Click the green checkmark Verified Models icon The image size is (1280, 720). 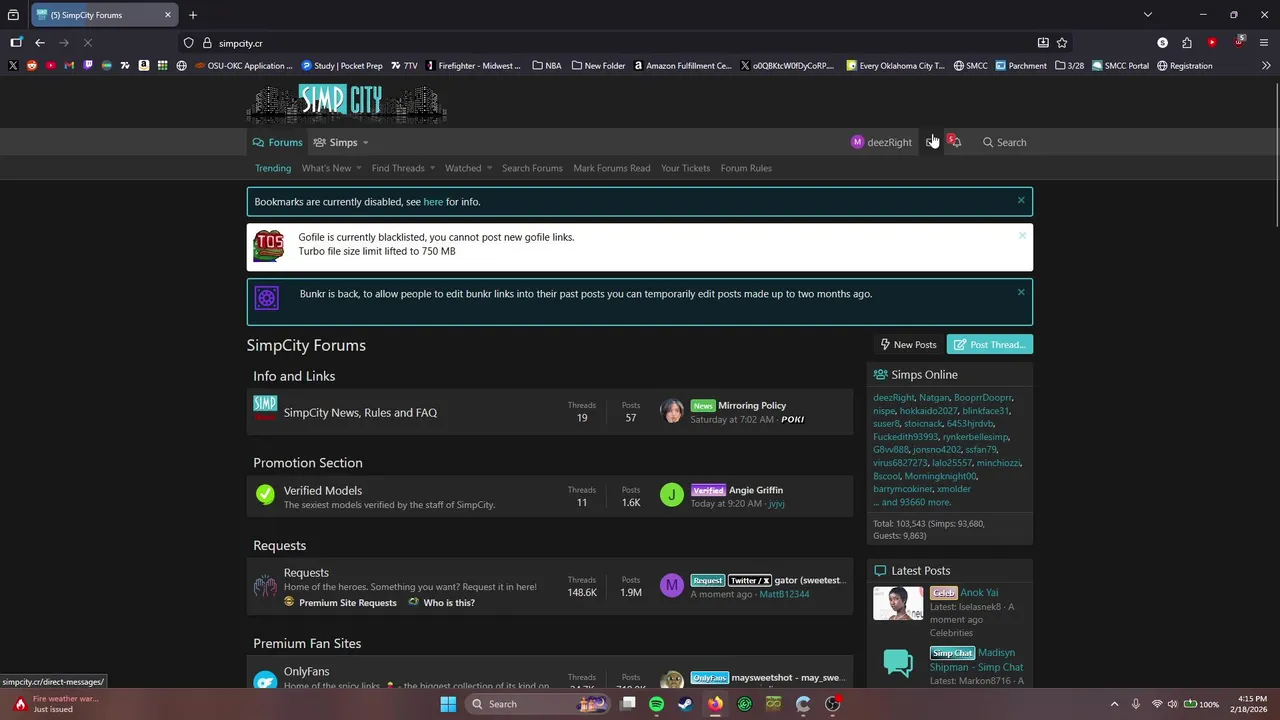click(x=265, y=494)
